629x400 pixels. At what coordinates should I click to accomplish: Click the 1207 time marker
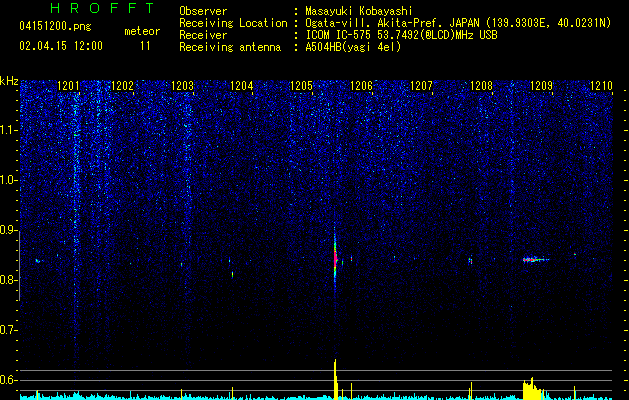pos(422,86)
